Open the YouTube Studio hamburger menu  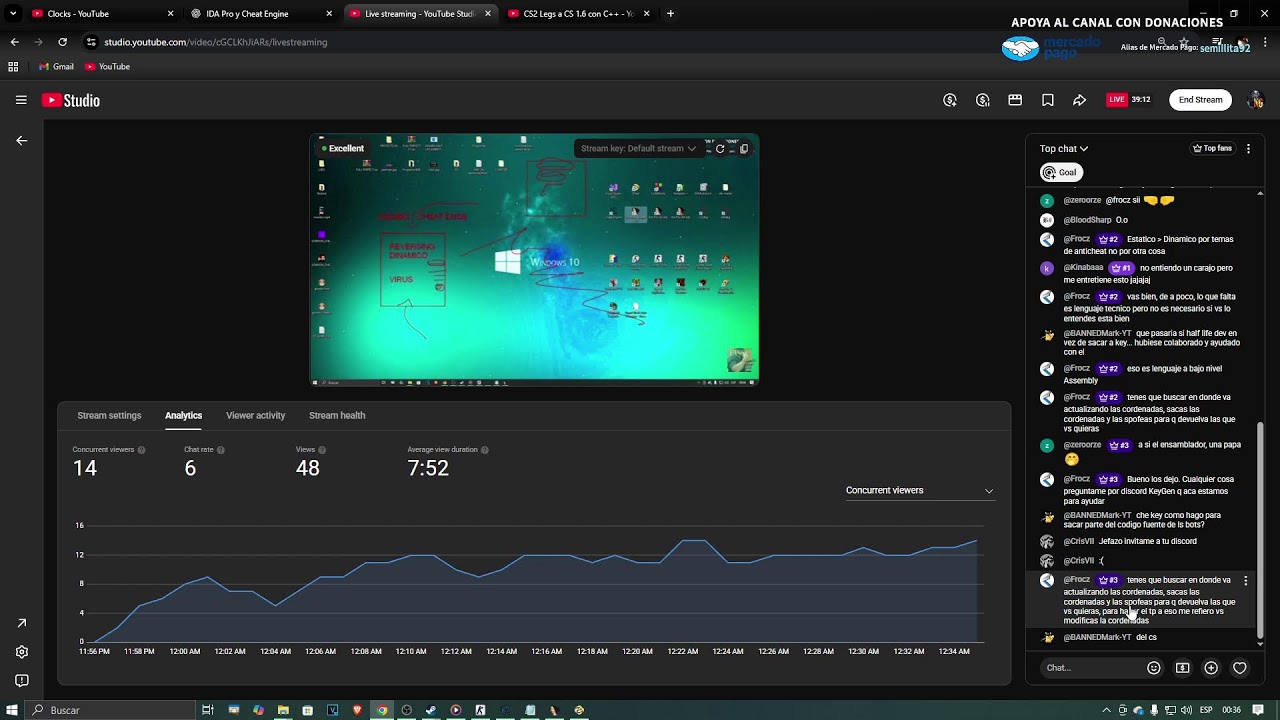tap(21, 100)
